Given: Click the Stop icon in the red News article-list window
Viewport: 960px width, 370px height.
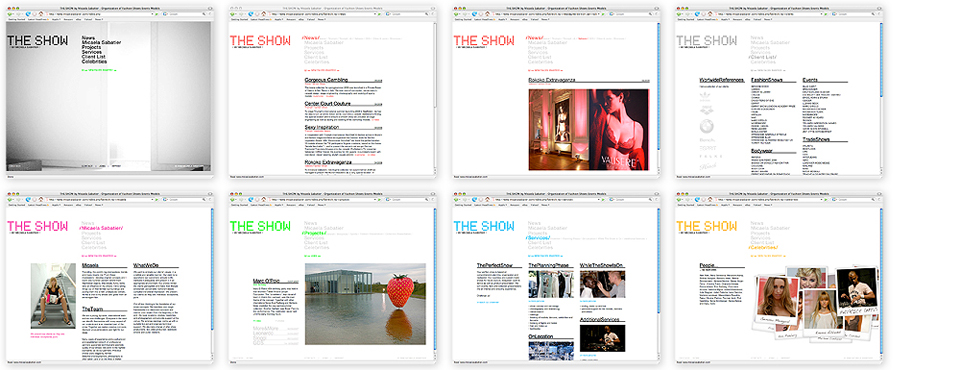Looking at the screenshot, I should click(x=257, y=14).
